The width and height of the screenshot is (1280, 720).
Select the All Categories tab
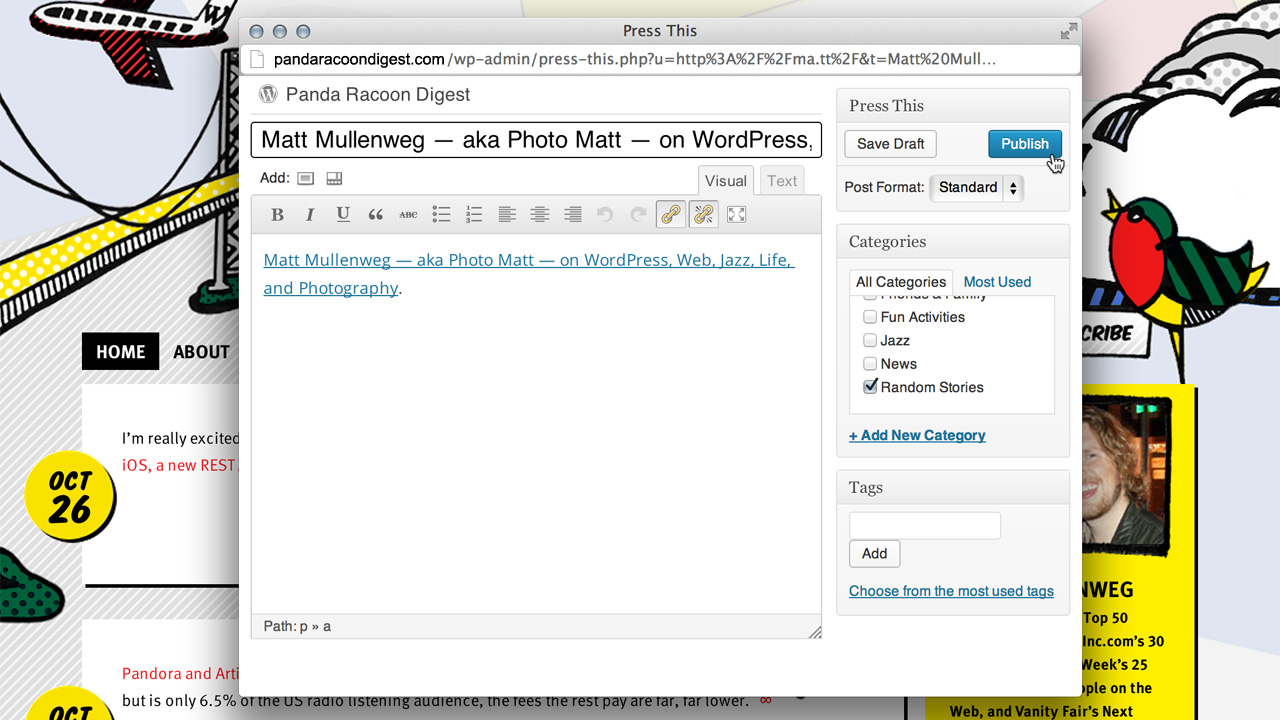(x=901, y=282)
